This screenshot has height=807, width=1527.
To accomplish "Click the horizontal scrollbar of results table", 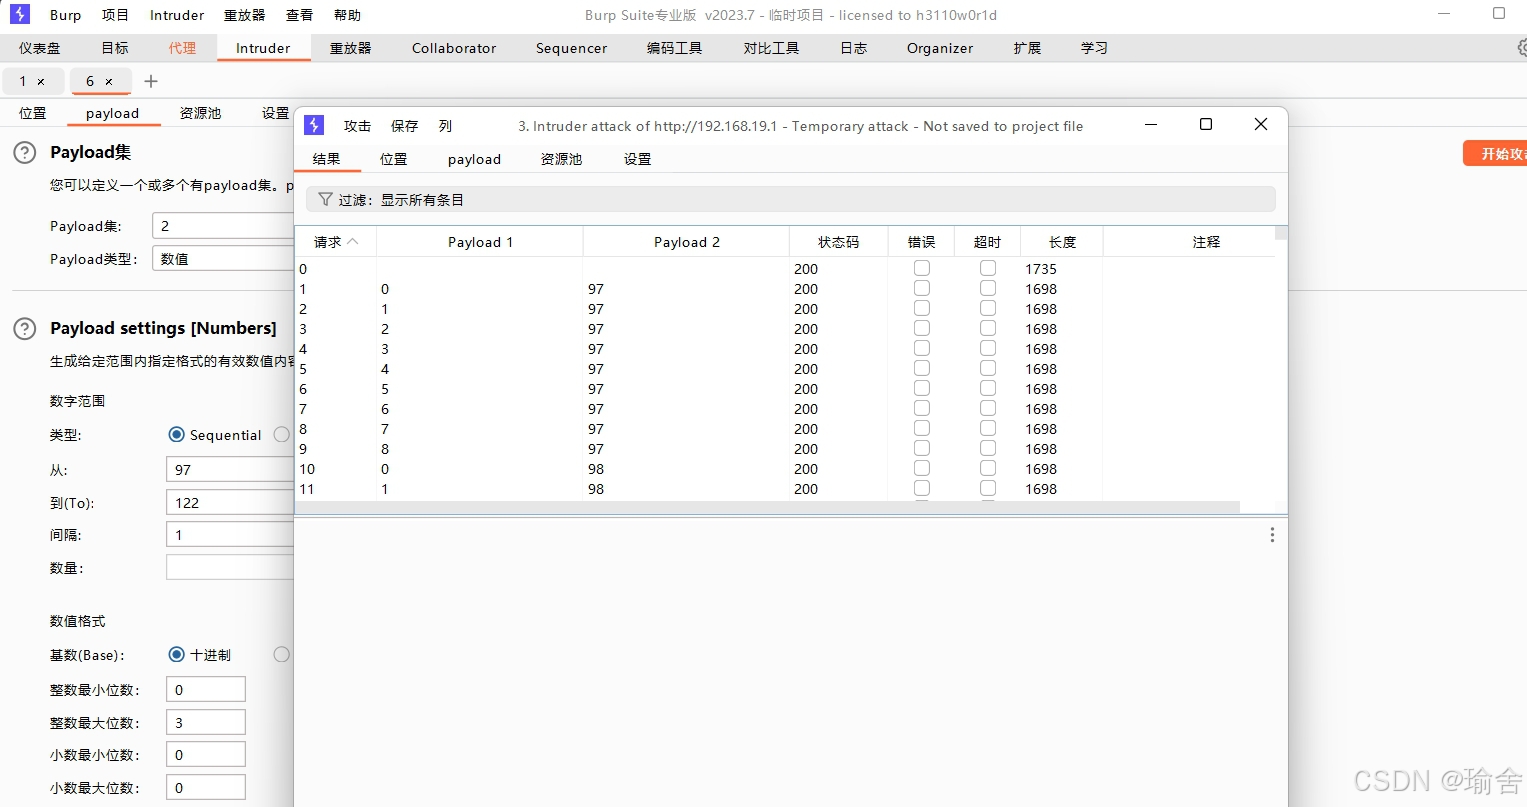I will [767, 507].
